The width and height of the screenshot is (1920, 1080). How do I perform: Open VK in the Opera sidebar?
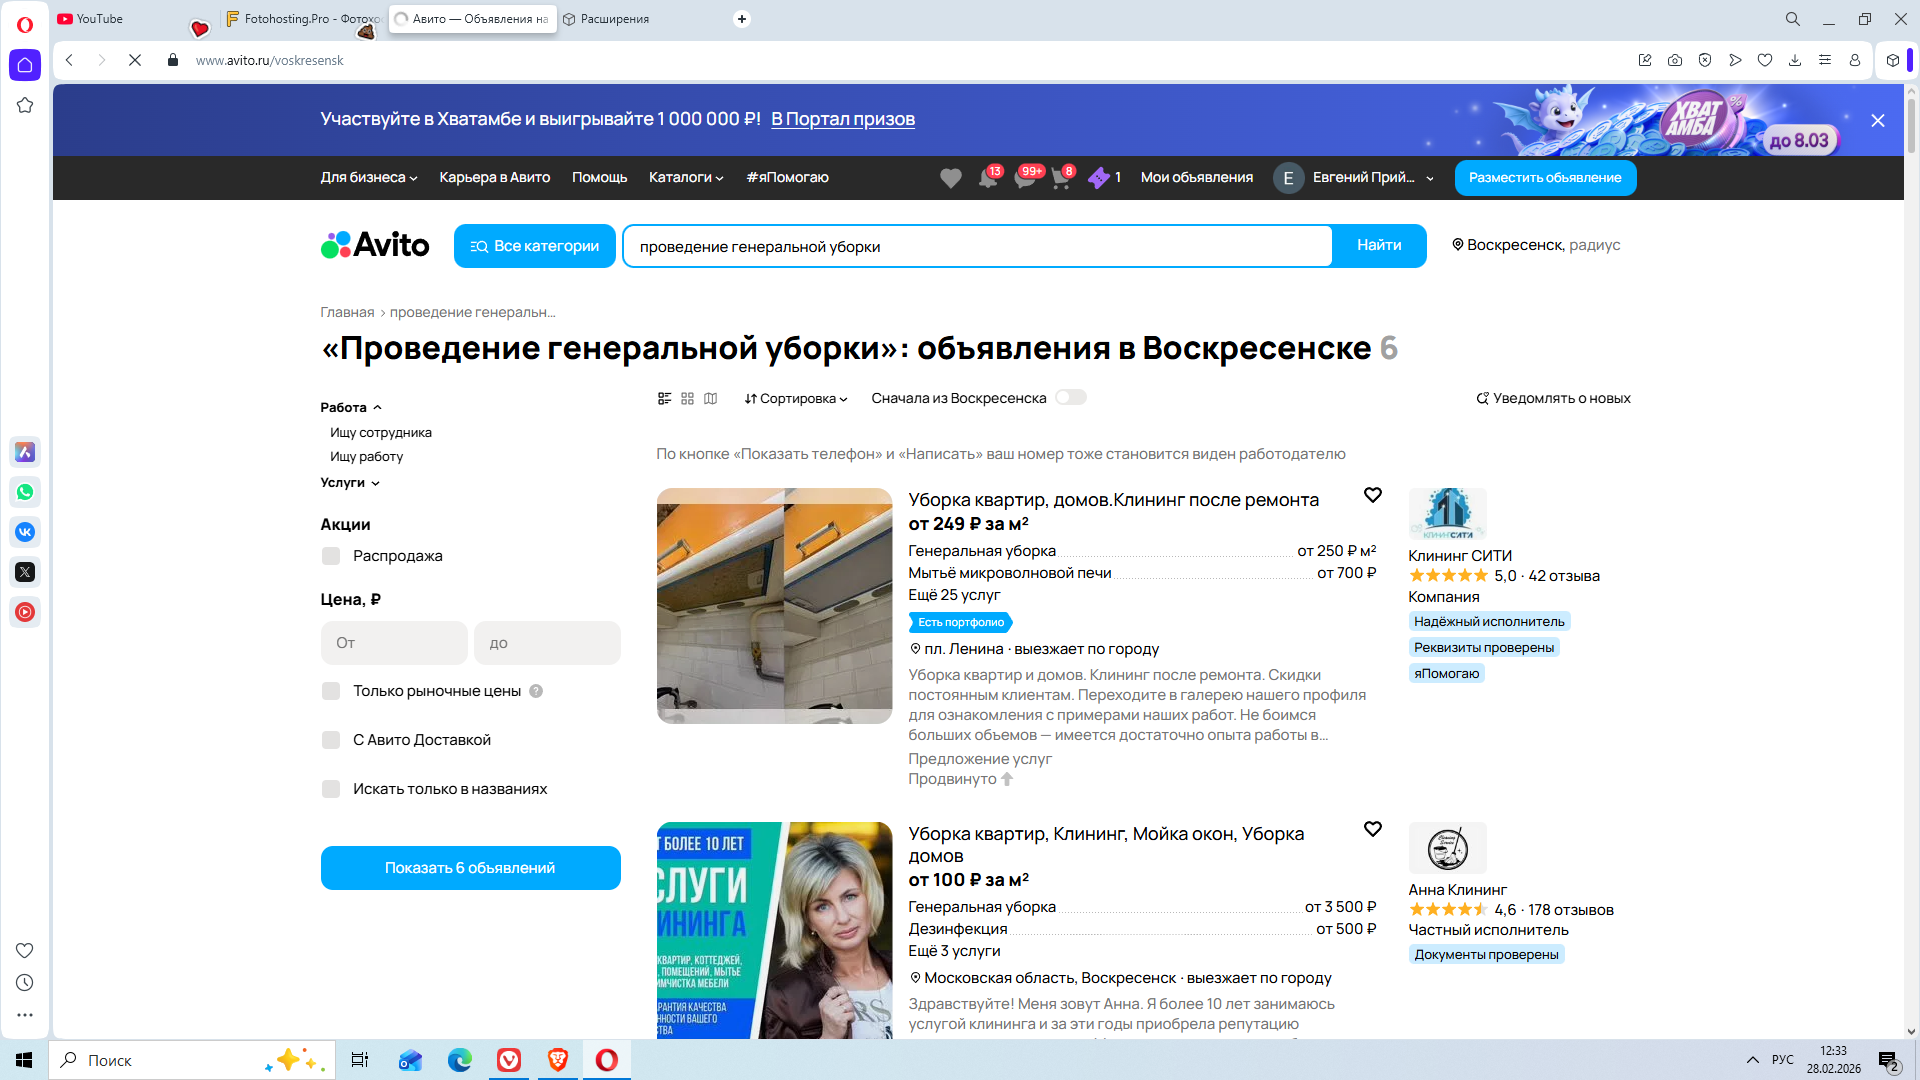pyautogui.click(x=25, y=532)
